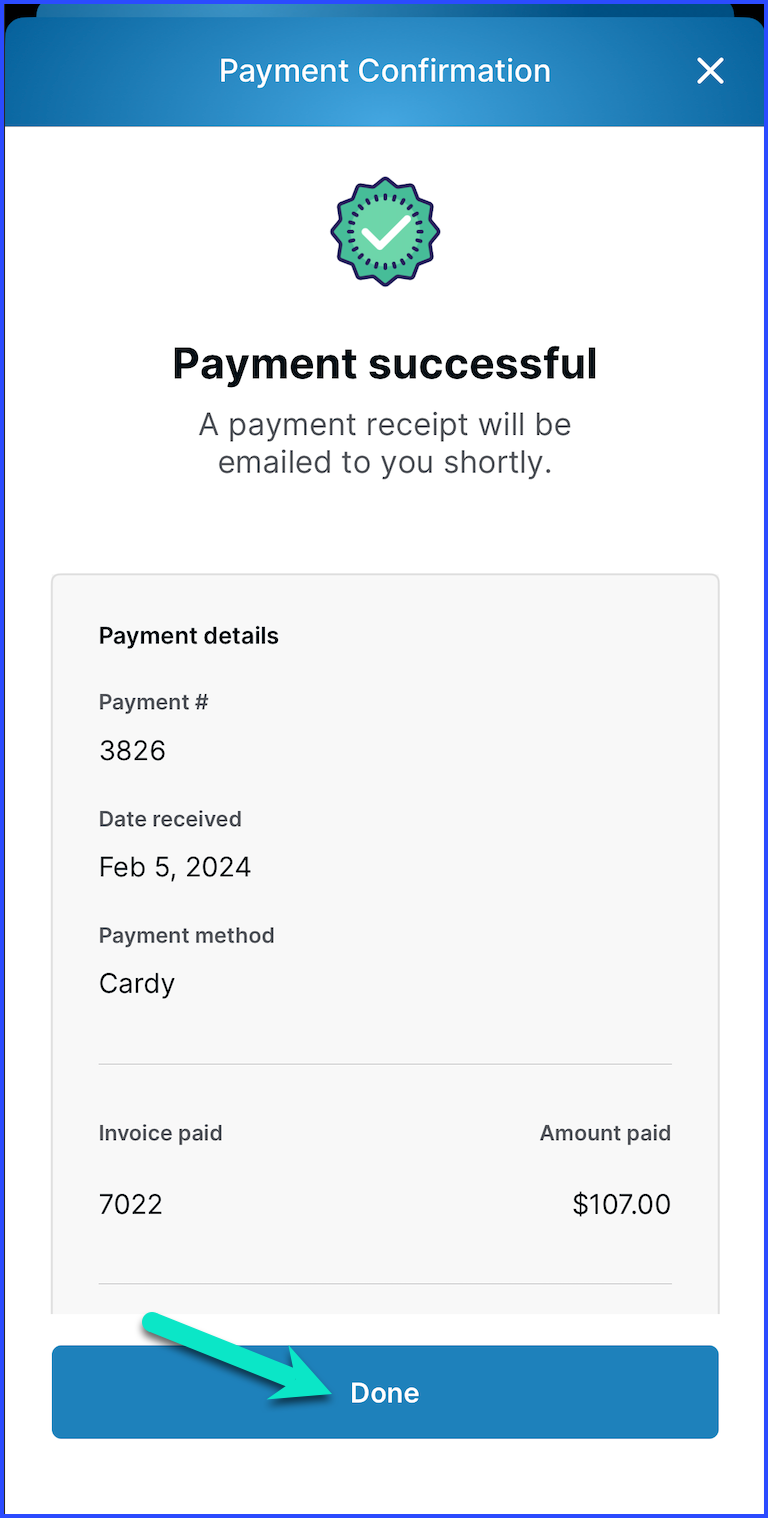Click the divider line above Invoice paid

tap(385, 1064)
